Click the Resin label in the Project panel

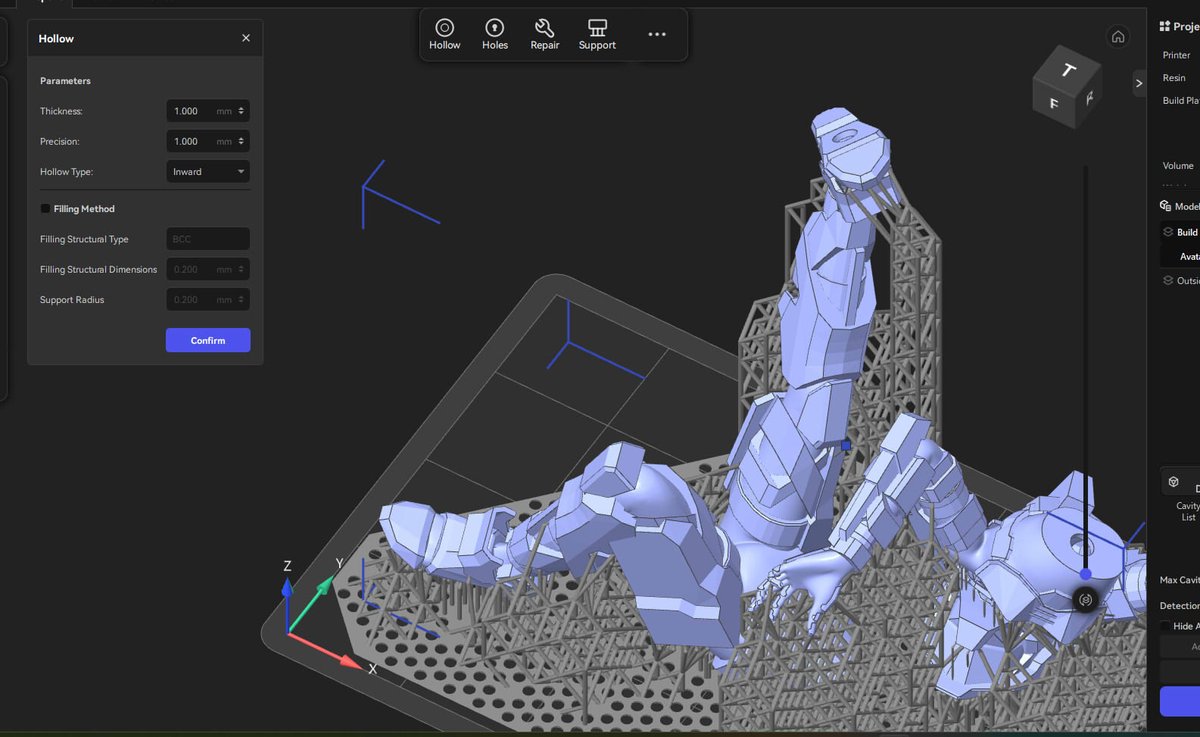1174,78
